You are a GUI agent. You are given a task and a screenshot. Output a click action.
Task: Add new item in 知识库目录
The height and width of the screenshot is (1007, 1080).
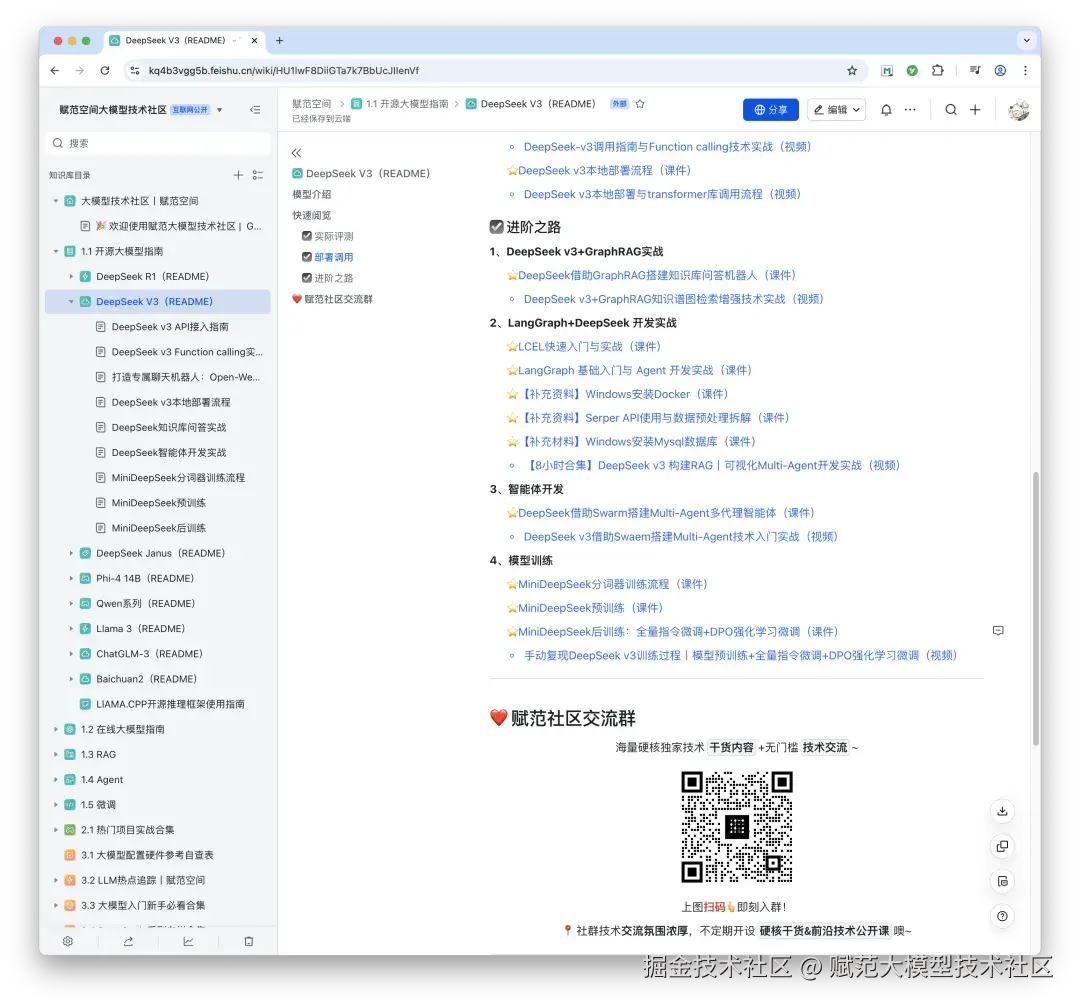click(238, 175)
